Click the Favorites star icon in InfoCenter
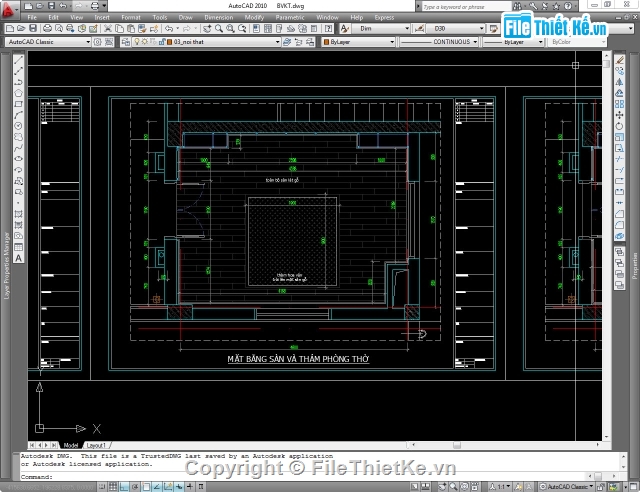The image size is (640, 492). point(556,6)
